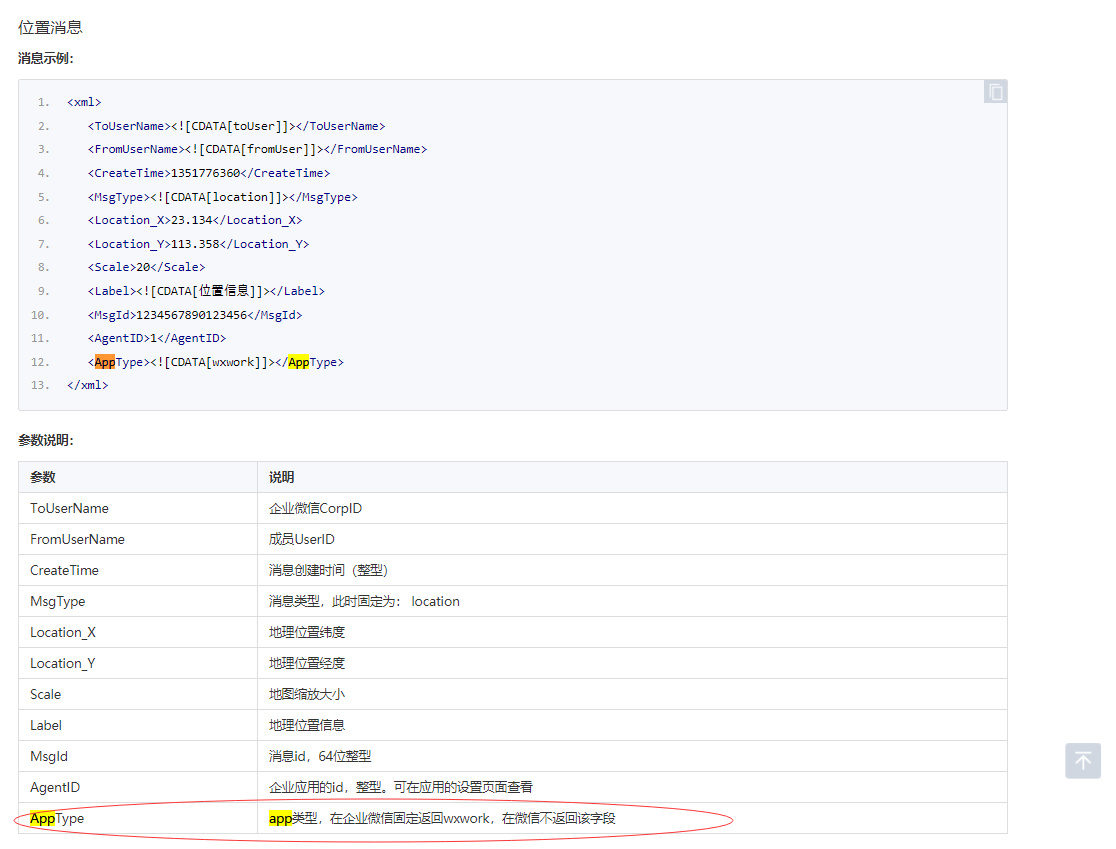This screenshot has height=849, width=1116.
Task: Select the AppType parameter cell
Action: 138,818
